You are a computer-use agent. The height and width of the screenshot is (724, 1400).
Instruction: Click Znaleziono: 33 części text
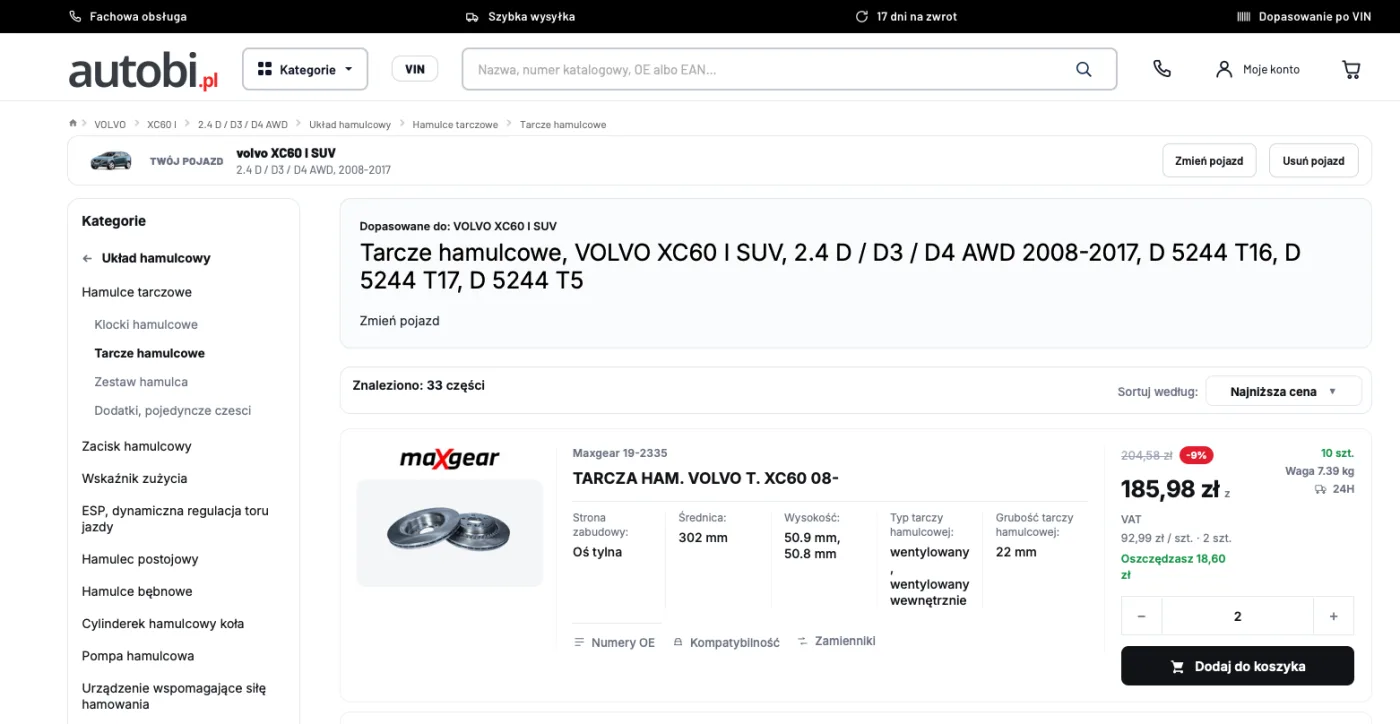point(419,385)
